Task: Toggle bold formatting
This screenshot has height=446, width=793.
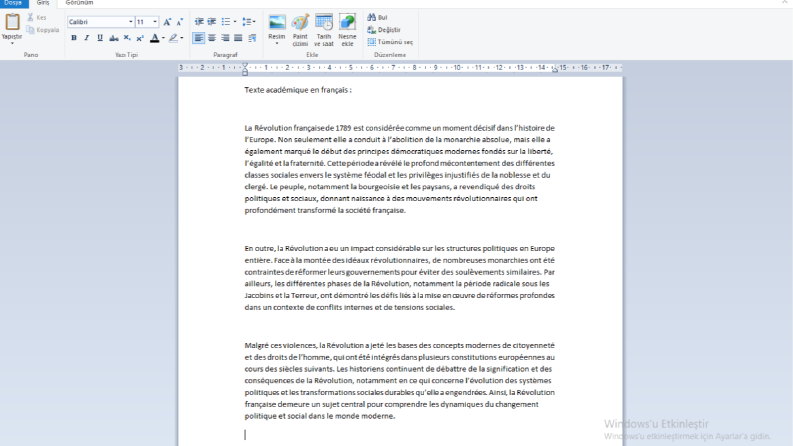Action: click(74, 38)
